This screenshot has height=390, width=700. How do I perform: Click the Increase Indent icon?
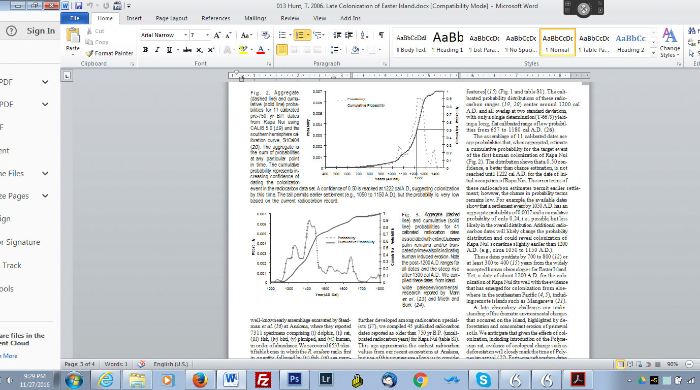pyautogui.click(x=349, y=35)
